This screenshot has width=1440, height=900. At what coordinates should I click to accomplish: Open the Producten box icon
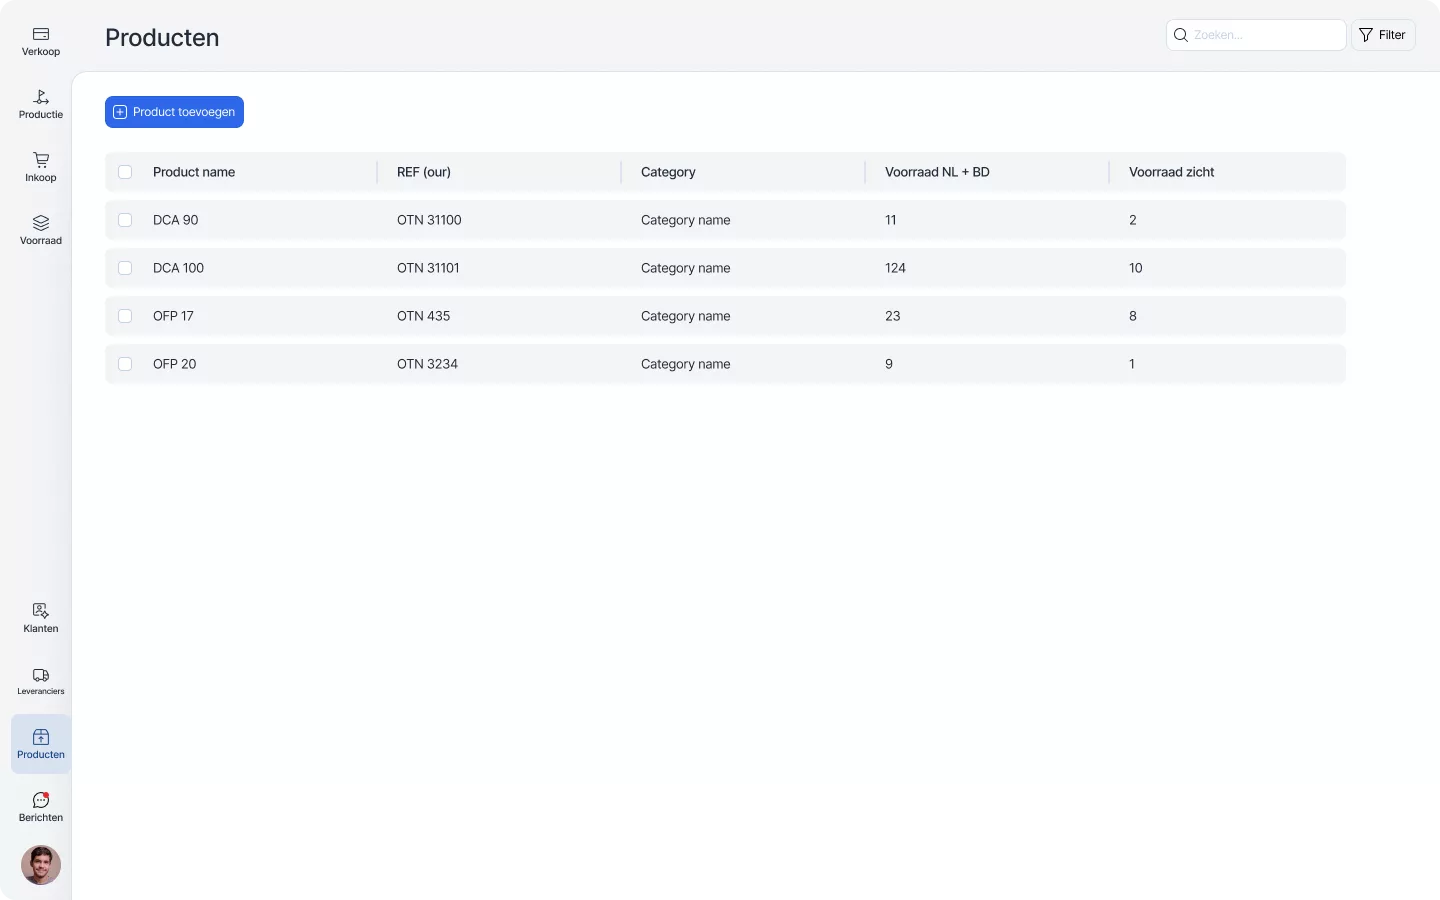pos(41,737)
